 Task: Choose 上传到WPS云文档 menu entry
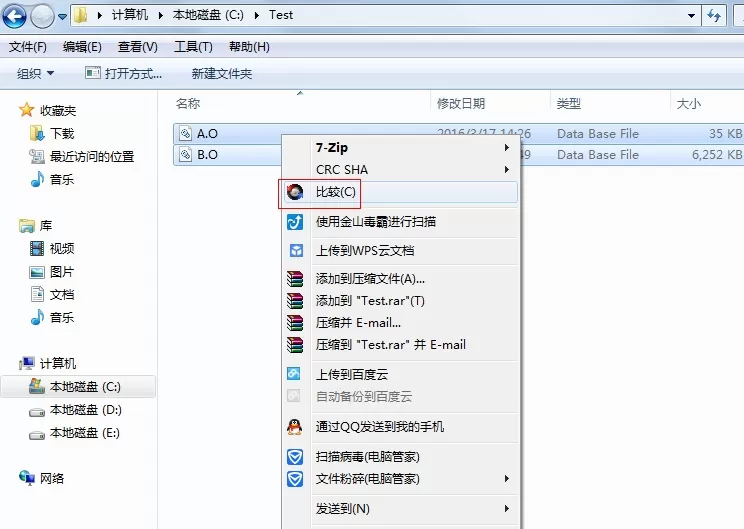tap(400, 251)
